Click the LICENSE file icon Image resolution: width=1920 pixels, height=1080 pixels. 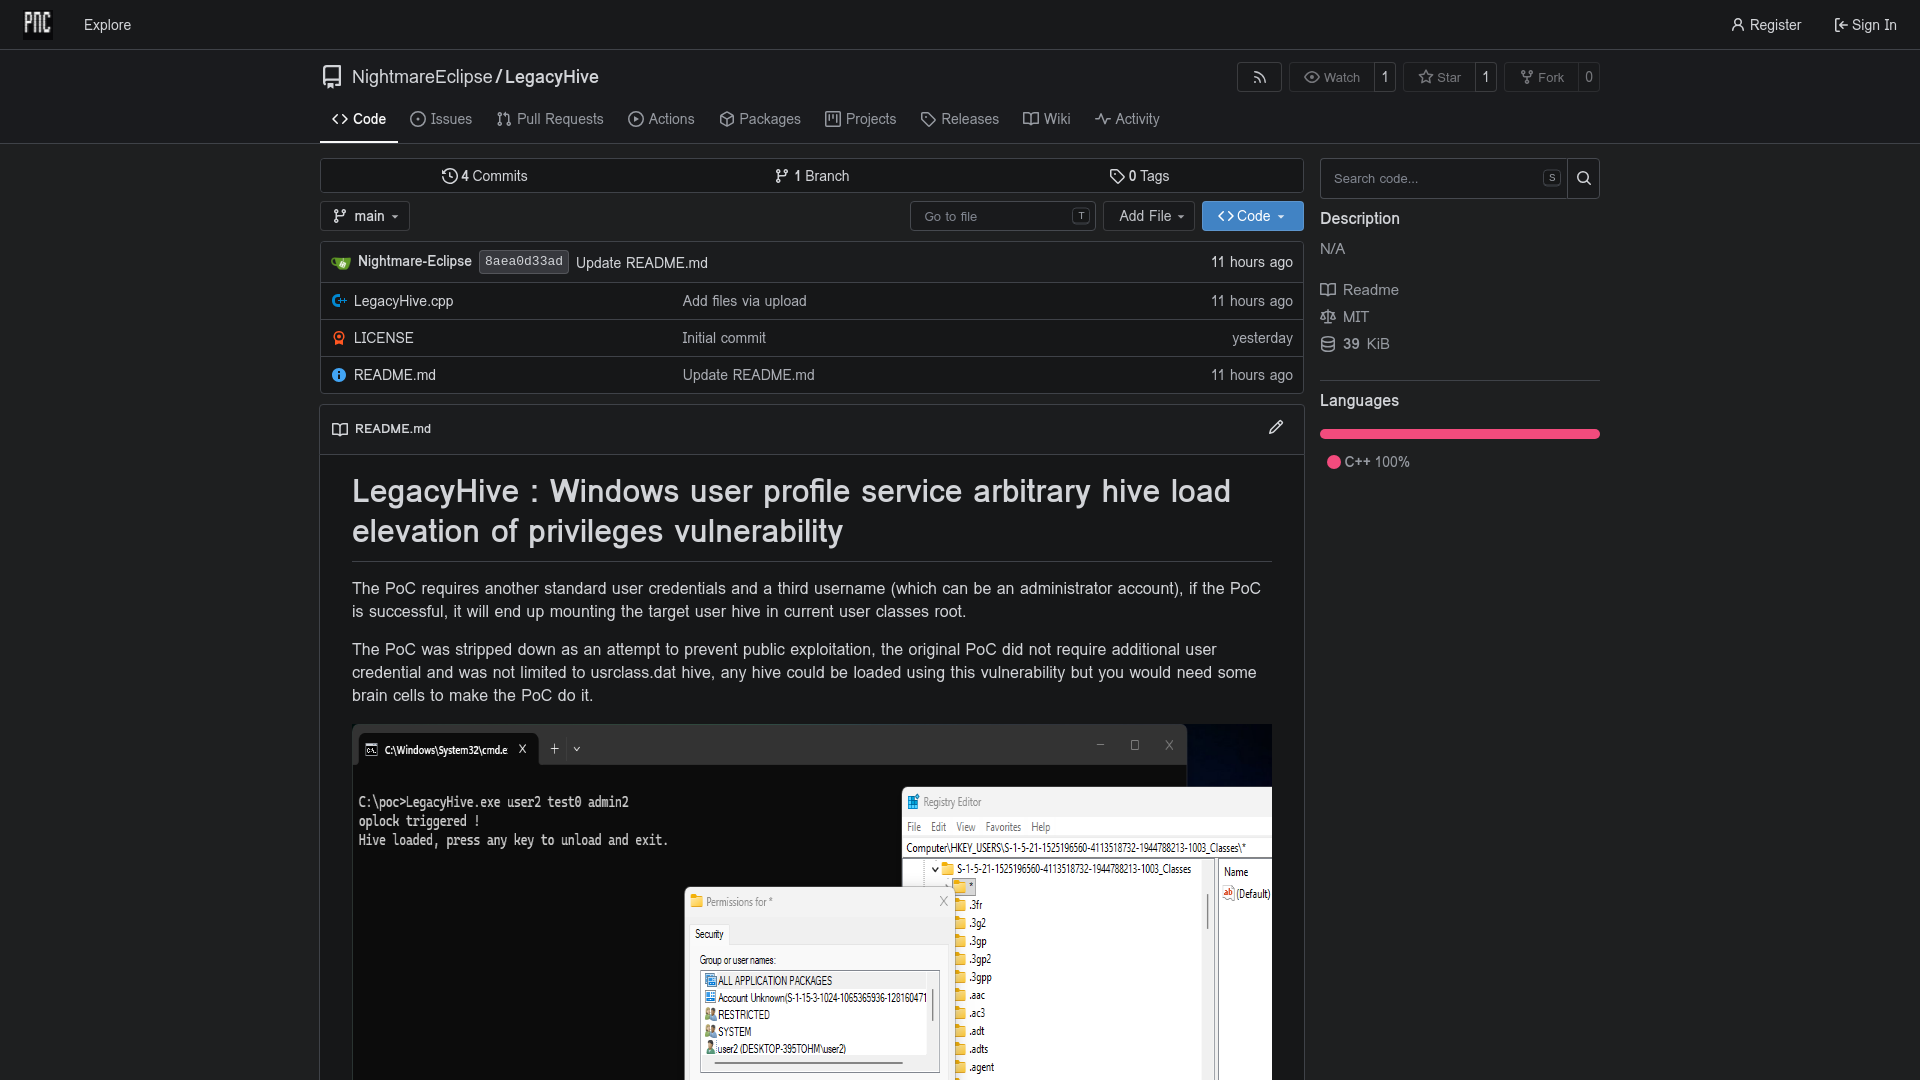(339, 338)
